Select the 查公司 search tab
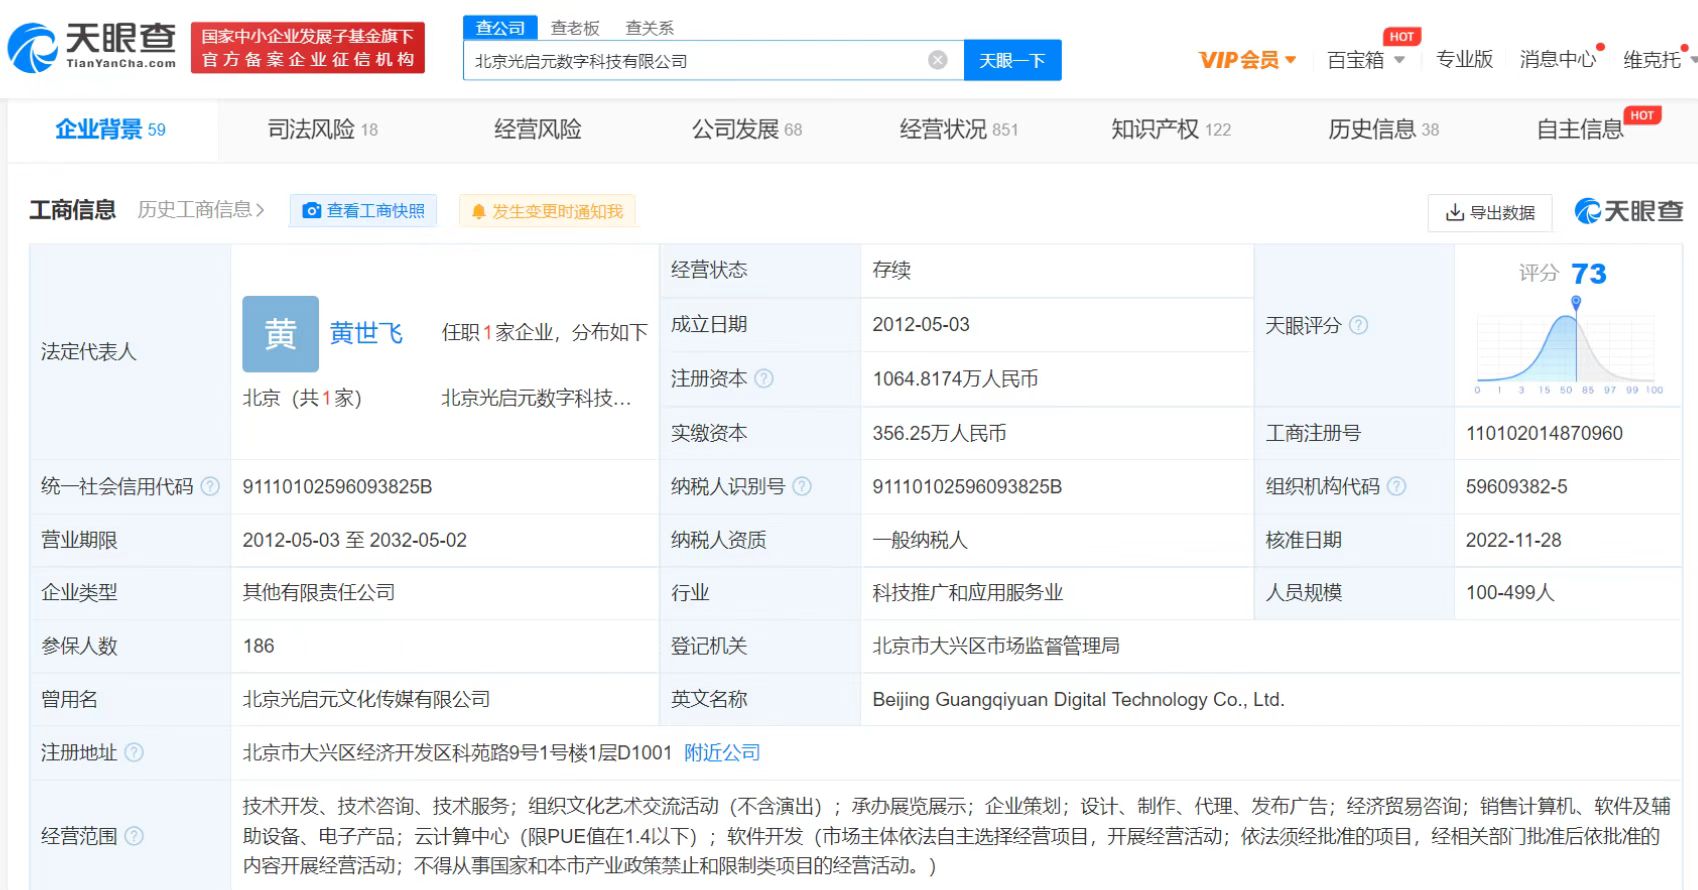This screenshot has height=890, width=1698. pos(500,28)
